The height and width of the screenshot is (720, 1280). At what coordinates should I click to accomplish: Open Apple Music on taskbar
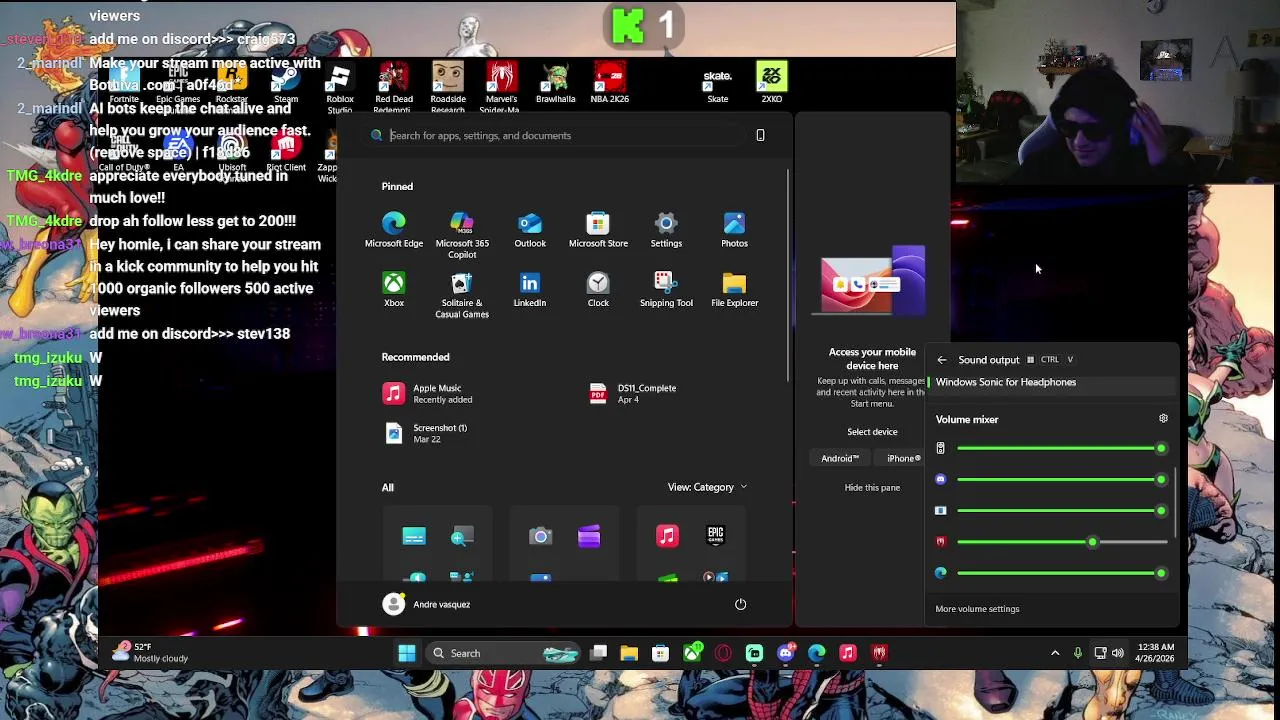click(x=848, y=653)
